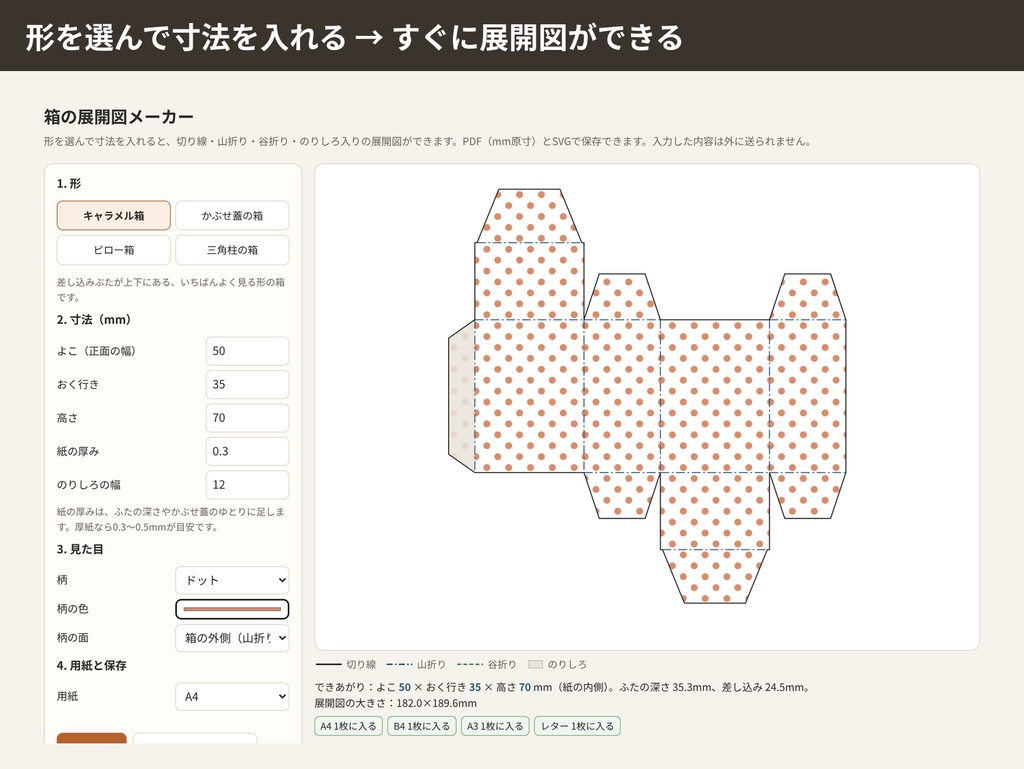Screen dimensions: 1024x769
Task: Click the 紙の厚みは hint text
Action: click(x=170, y=520)
